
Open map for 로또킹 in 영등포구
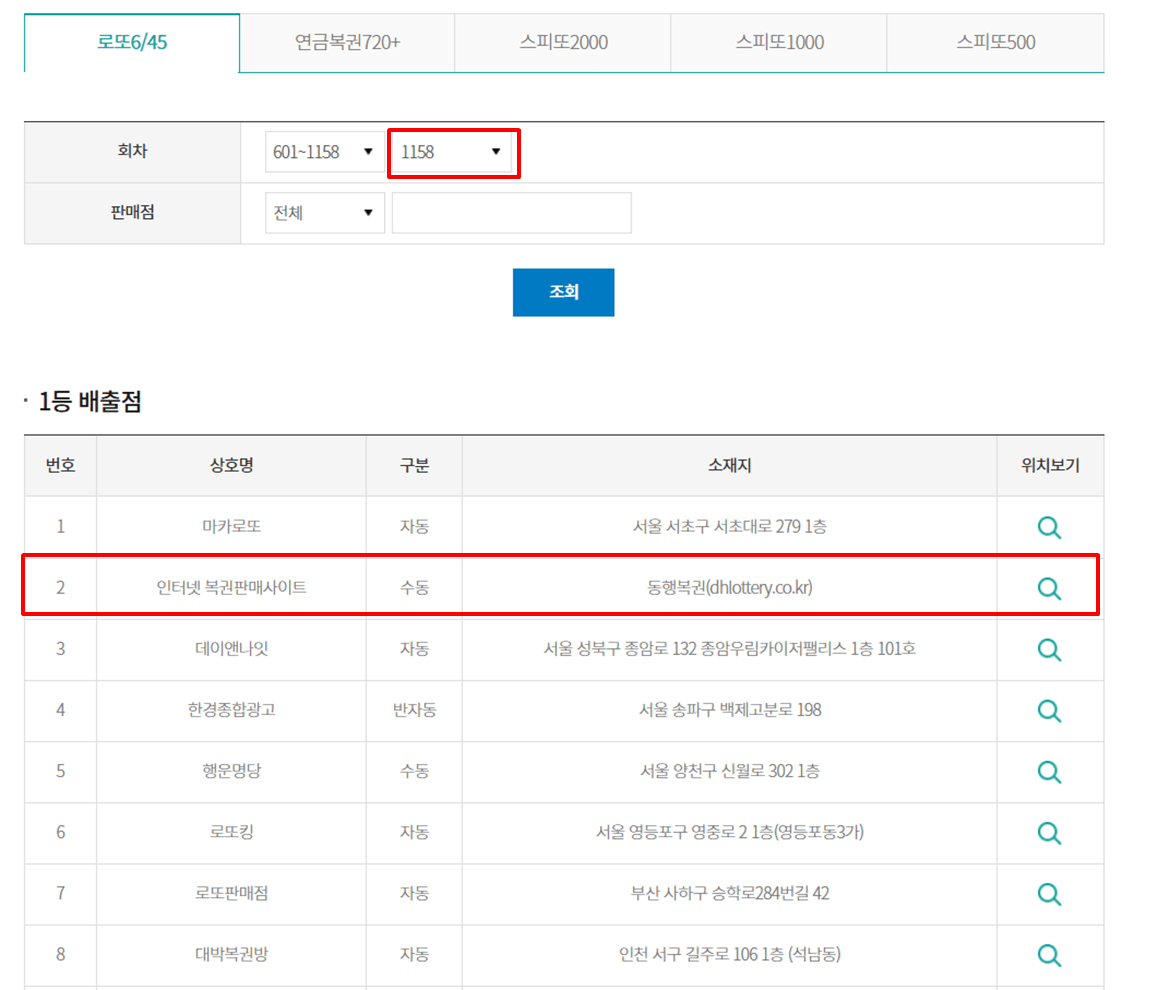point(1049,833)
